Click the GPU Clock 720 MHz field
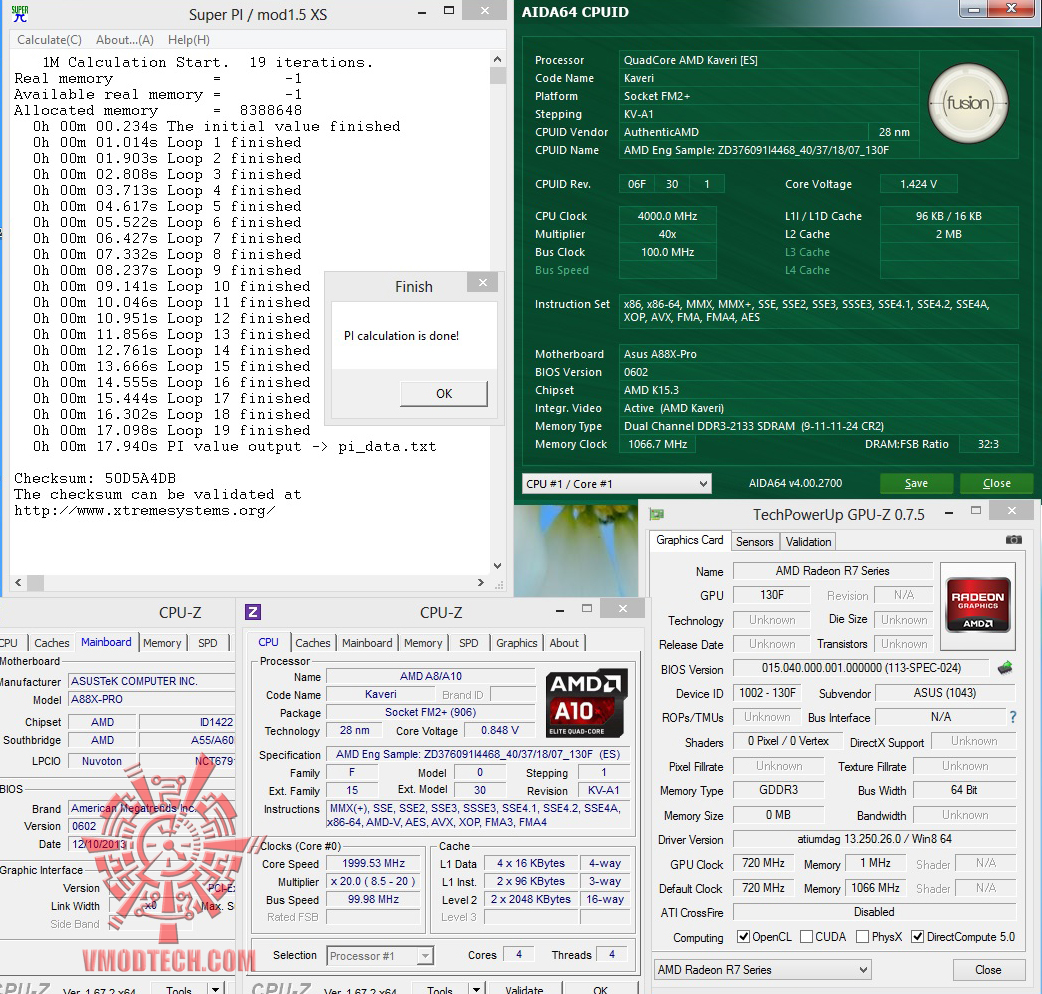Viewport: 1042px width, 994px height. (763, 863)
